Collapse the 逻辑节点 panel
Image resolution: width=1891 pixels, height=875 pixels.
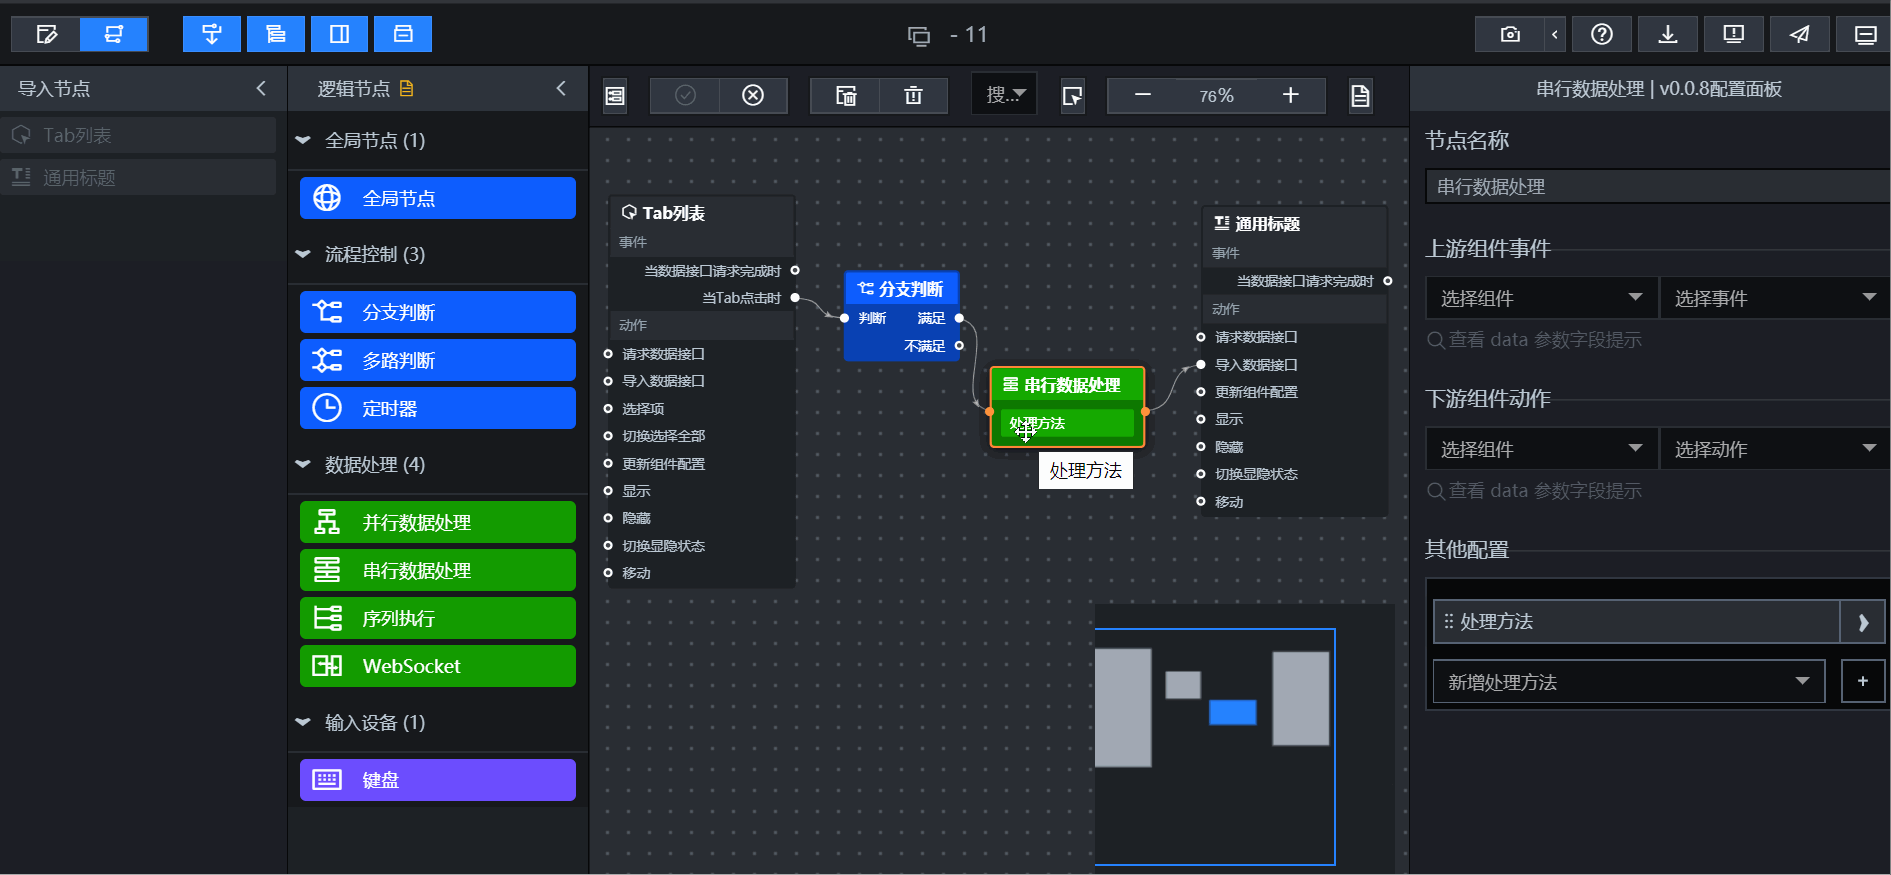561,88
